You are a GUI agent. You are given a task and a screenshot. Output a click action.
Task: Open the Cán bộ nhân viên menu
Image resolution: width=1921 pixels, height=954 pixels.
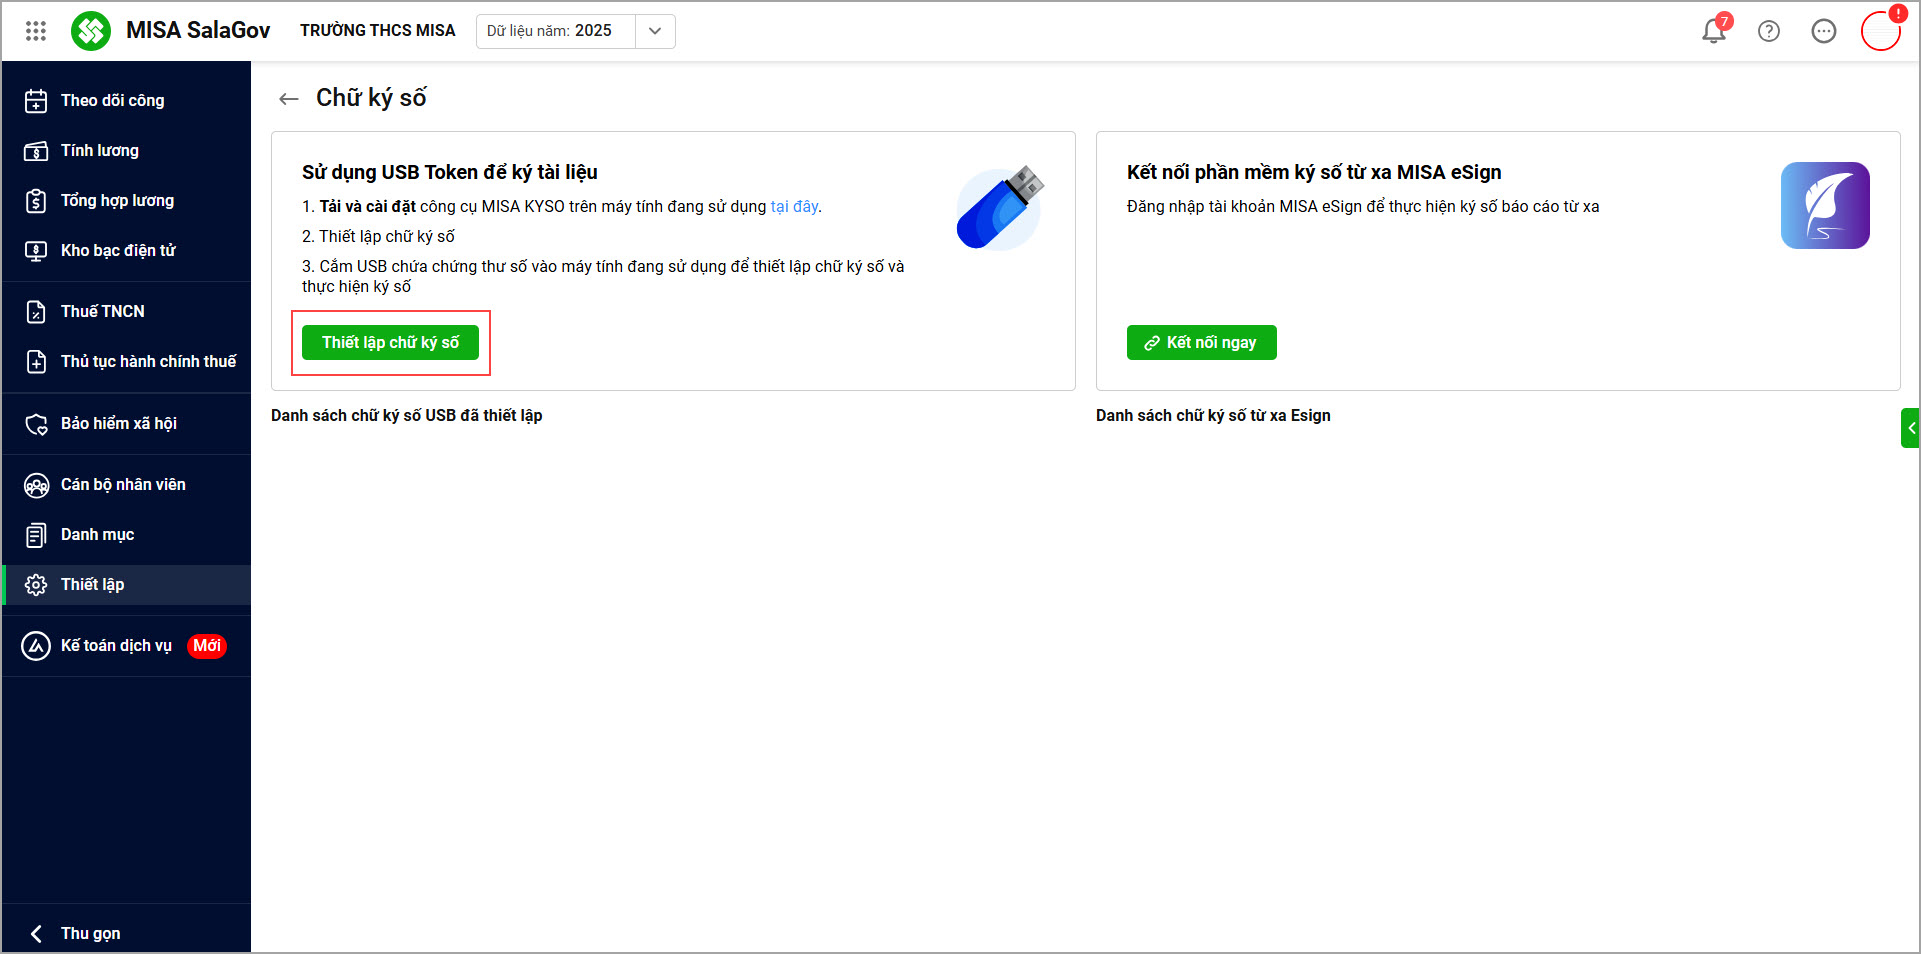click(126, 484)
